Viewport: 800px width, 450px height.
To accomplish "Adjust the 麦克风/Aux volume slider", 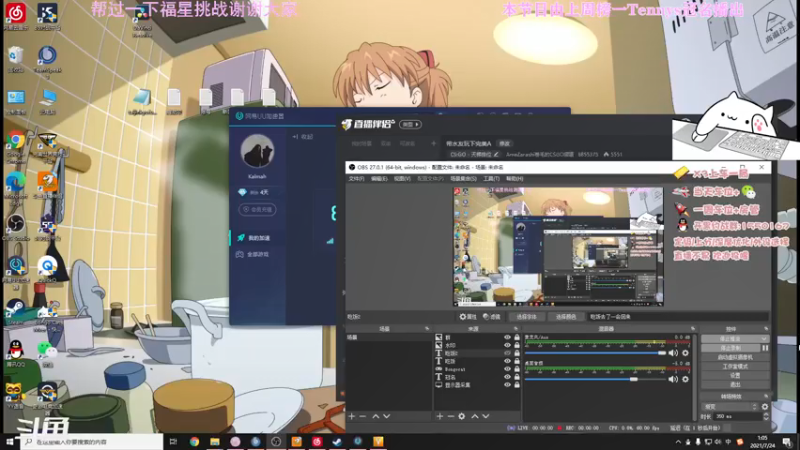I will point(595,353).
